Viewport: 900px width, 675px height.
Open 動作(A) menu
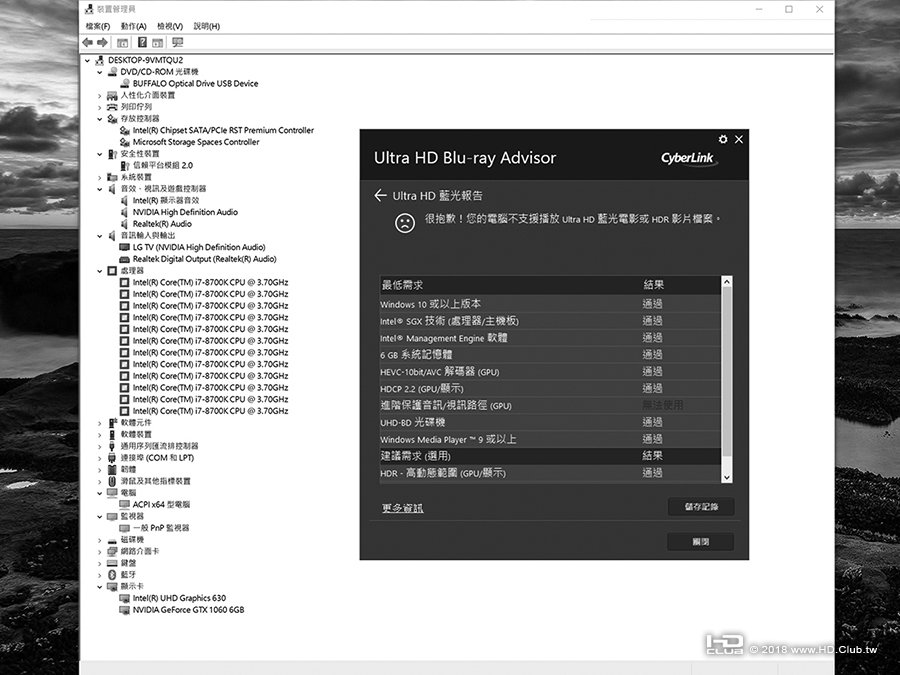pyautogui.click(x=133, y=26)
